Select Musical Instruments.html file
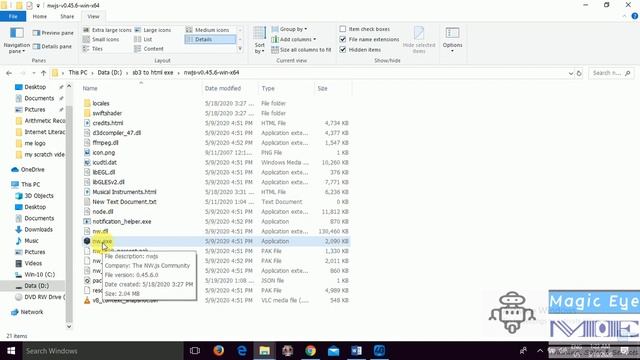This screenshot has width=640, height=360. 124,192
